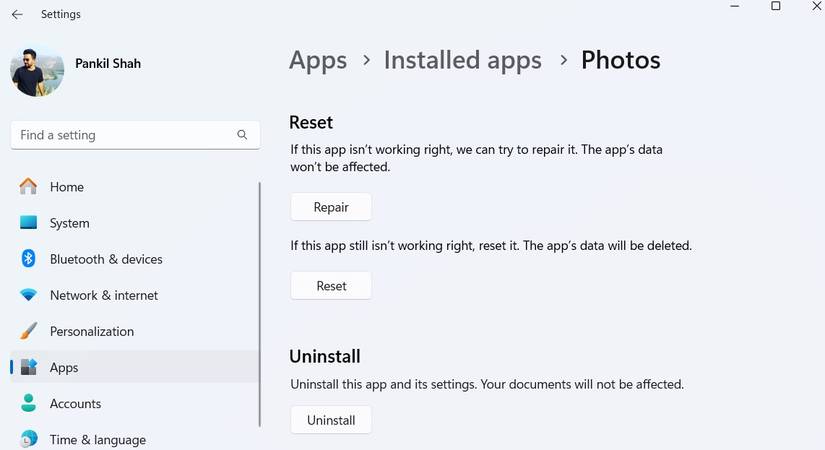
Task: Click the Uninstall button
Action: (331, 420)
